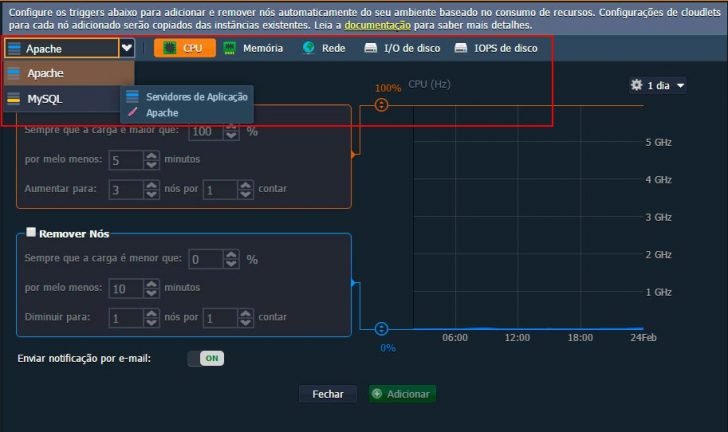Adjust the 5 minutos stepper arrows
Image resolution: width=728 pixels, height=432 pixels.
pyautogui.click(x=151, y=160)
